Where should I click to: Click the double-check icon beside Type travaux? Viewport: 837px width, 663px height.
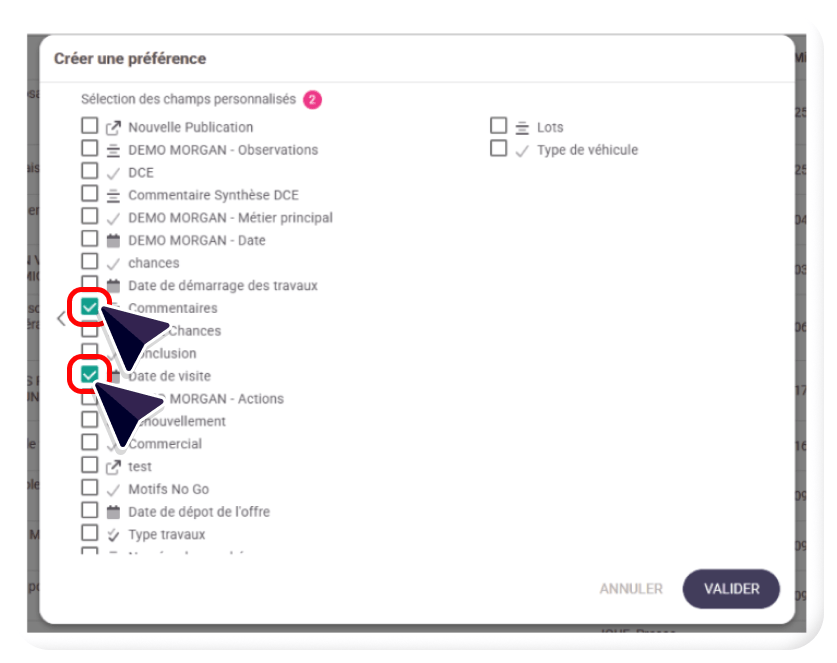(x=113, y=534)
